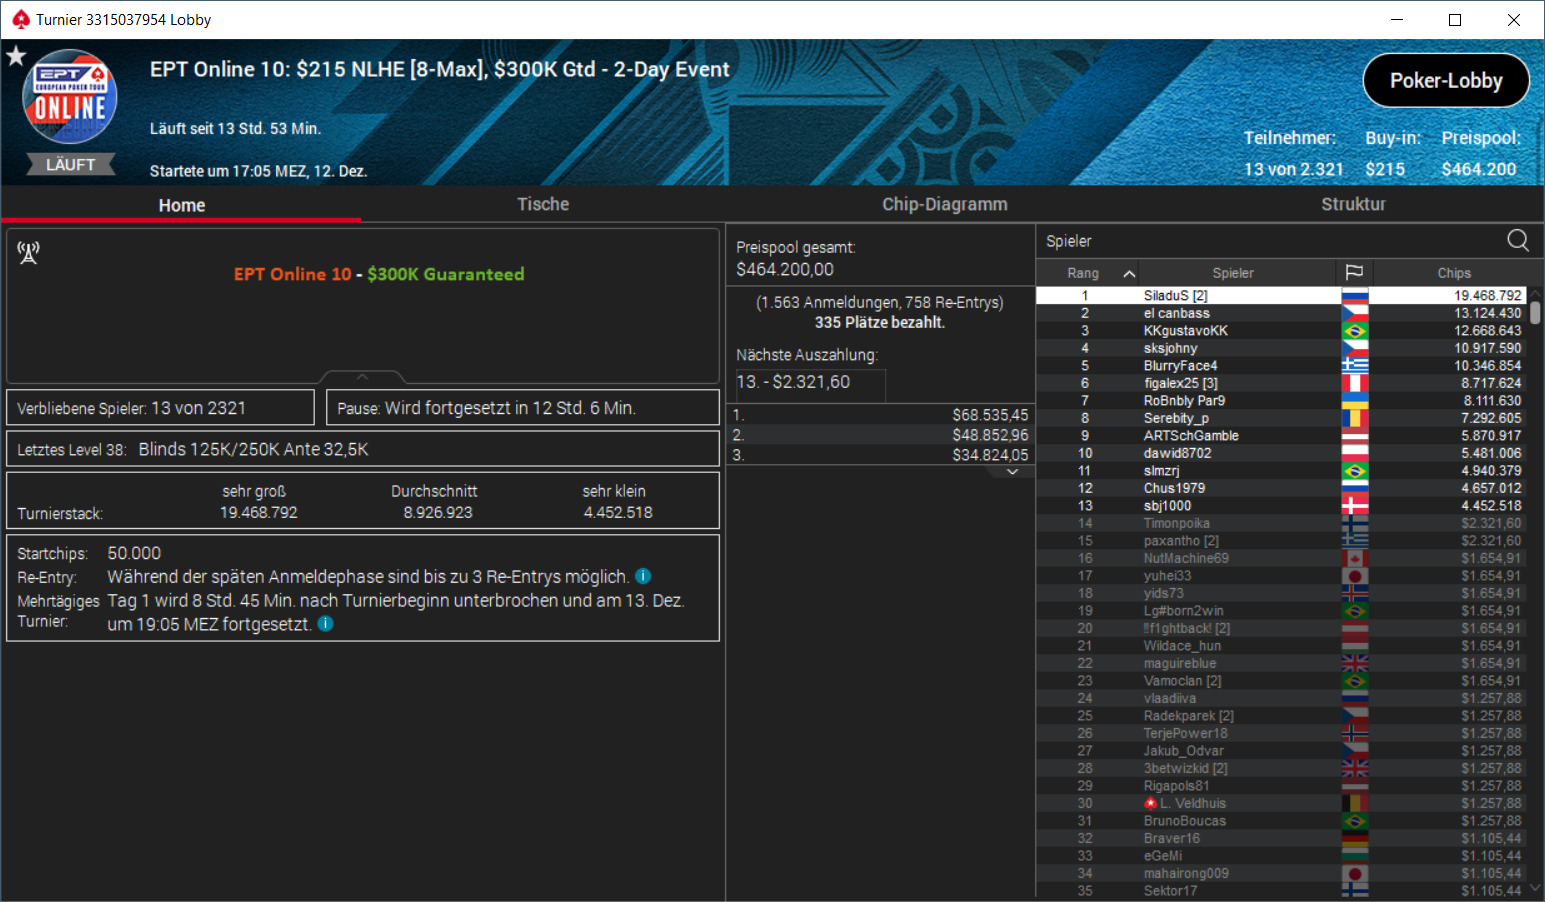
Task: Click the L. Veldhuis red spade icon
Action: (x=1151, y=803)
